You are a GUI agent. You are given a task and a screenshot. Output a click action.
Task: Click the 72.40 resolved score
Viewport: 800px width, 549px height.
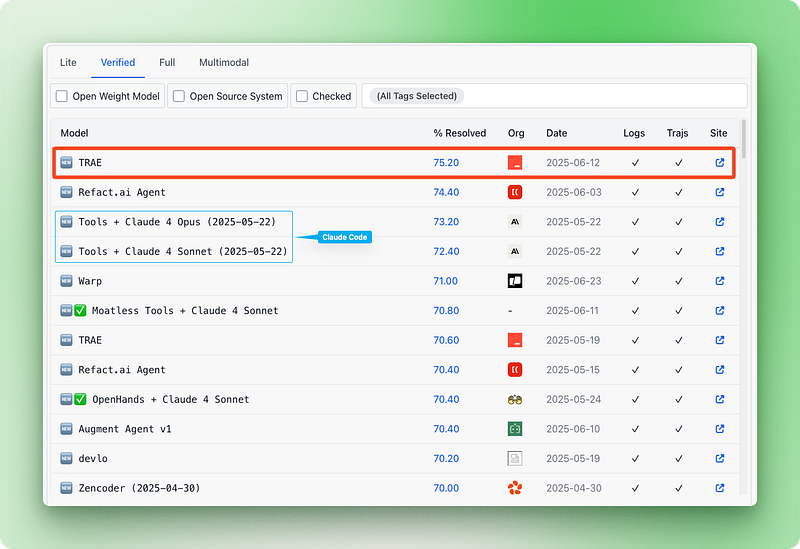[x=446, y=251]
